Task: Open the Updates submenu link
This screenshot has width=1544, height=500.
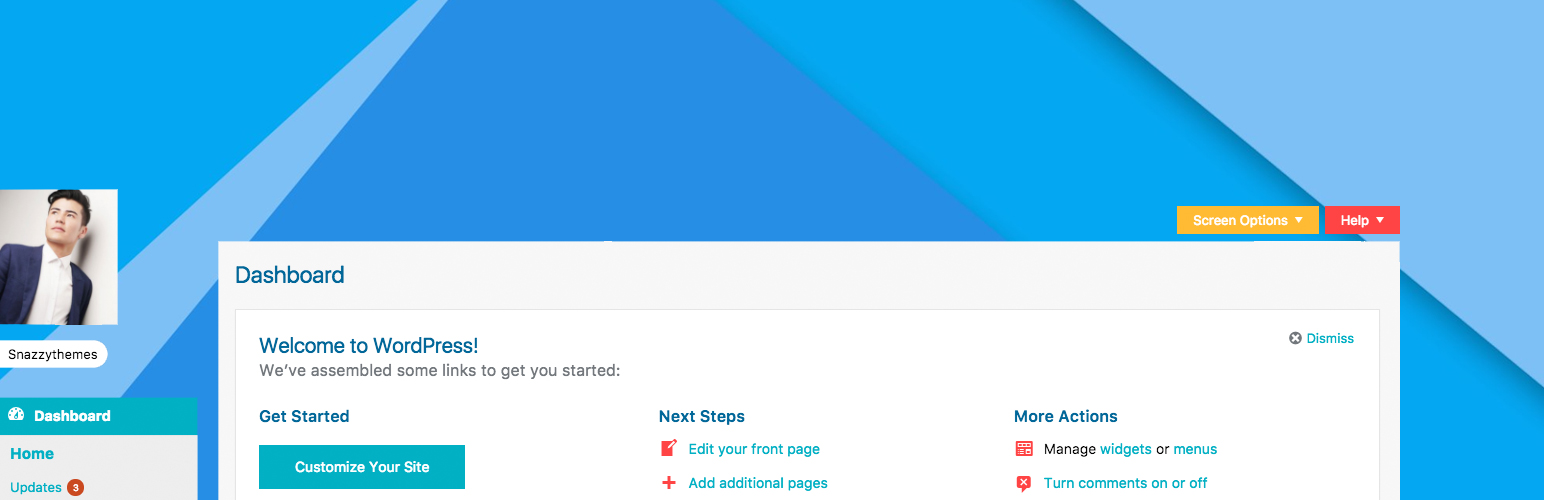Action: click(x=36, y=487)
